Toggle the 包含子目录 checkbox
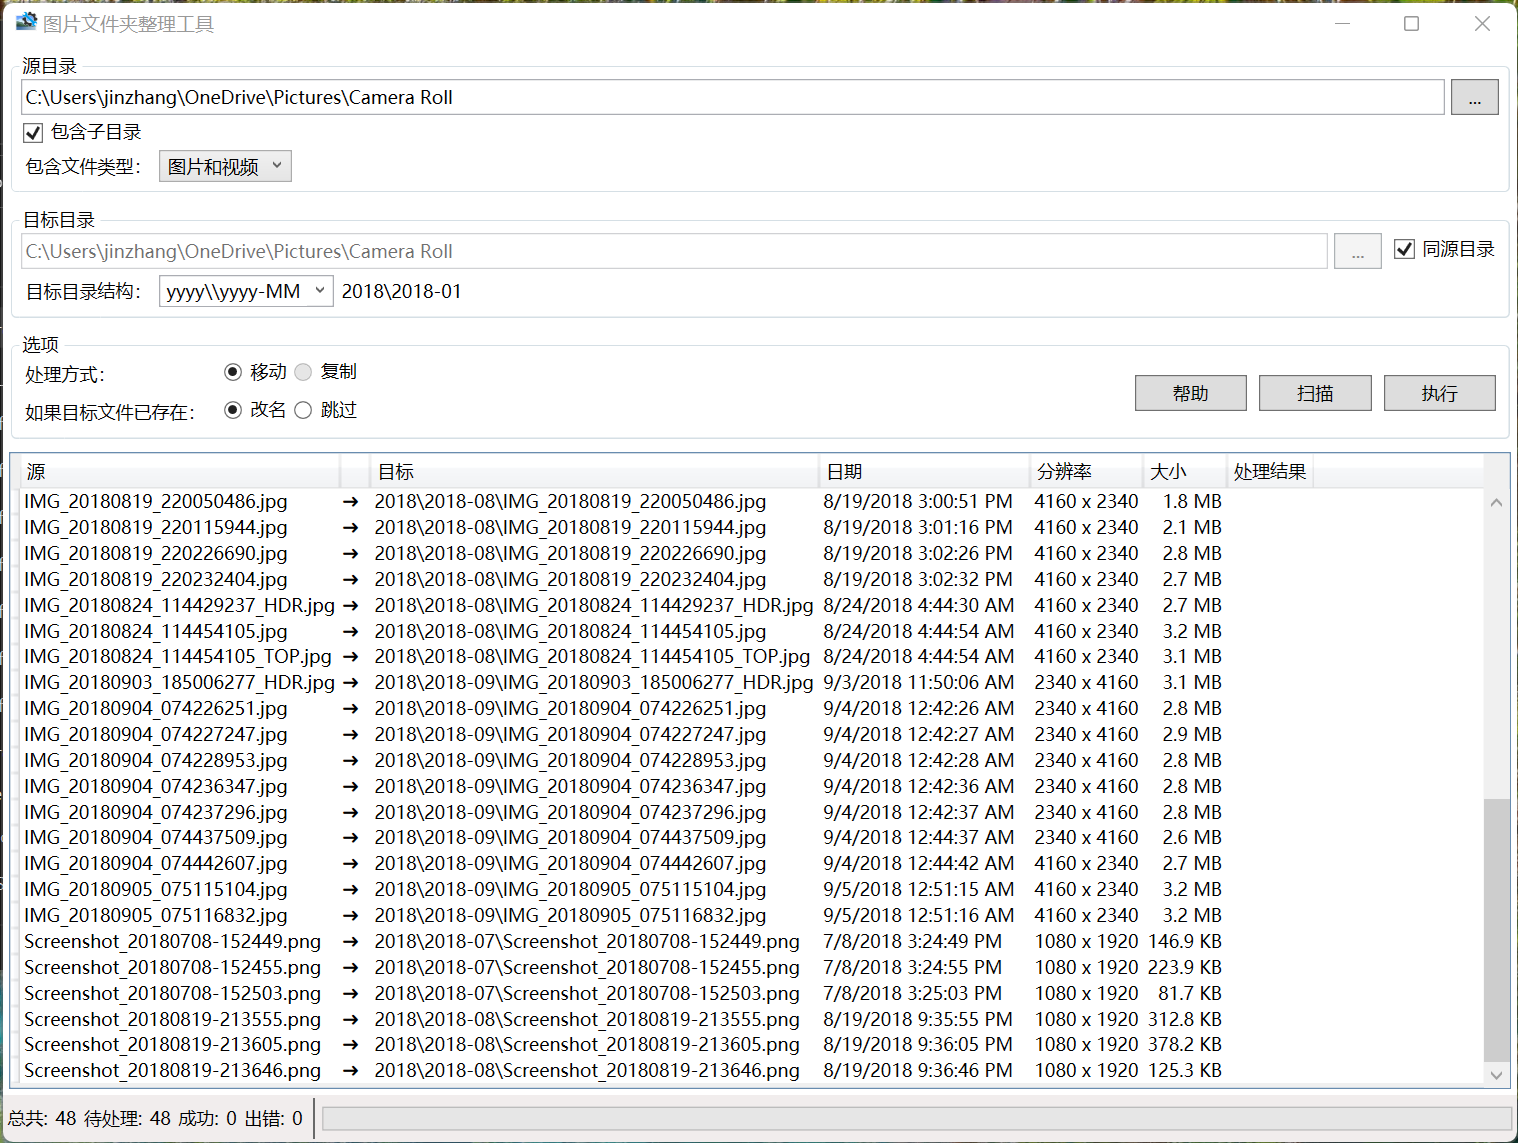The image size is (1518, 1143). tap(33, 132)
